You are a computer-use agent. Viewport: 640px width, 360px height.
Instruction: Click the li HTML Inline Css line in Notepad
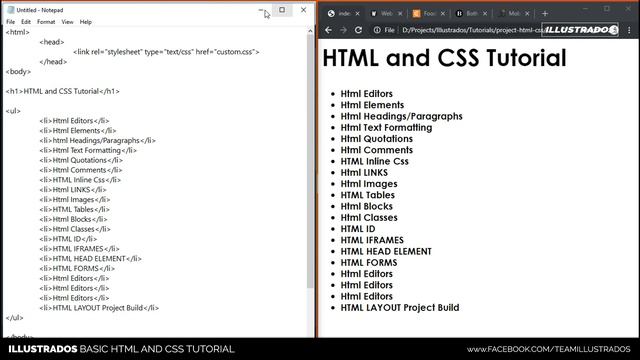pyautogui.click(x=80, y=180)
